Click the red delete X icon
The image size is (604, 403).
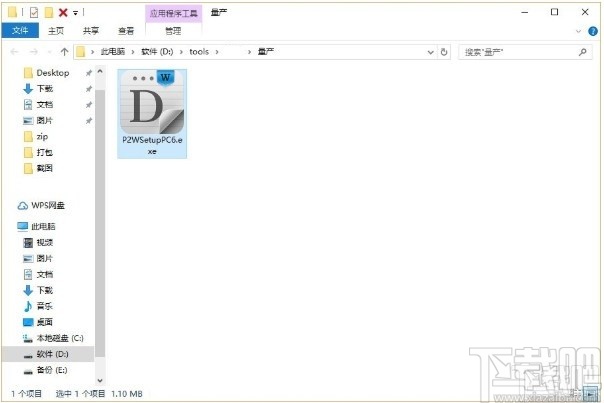point(63,13)
